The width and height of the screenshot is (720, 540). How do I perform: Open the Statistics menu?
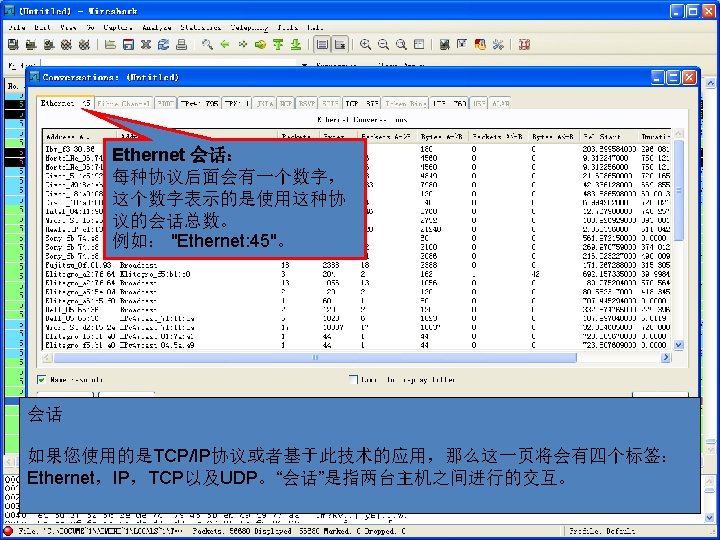tap(201, 28)
